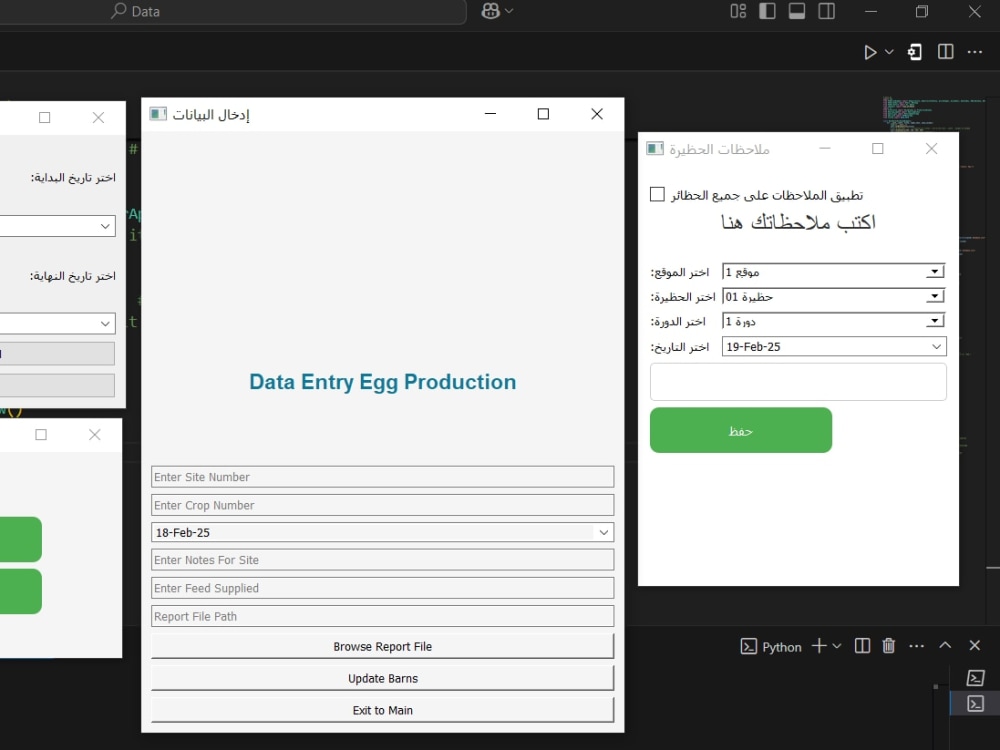Click the Exit to Main button
Screen dimensions: 1000x750
(x=383, y=710)
